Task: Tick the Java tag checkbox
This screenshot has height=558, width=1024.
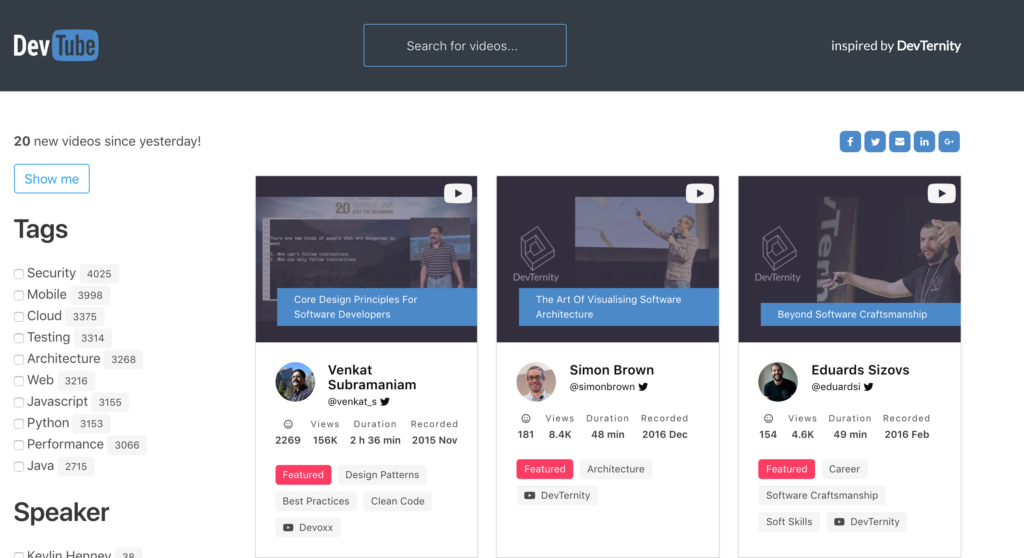Action: coord(19,467)
